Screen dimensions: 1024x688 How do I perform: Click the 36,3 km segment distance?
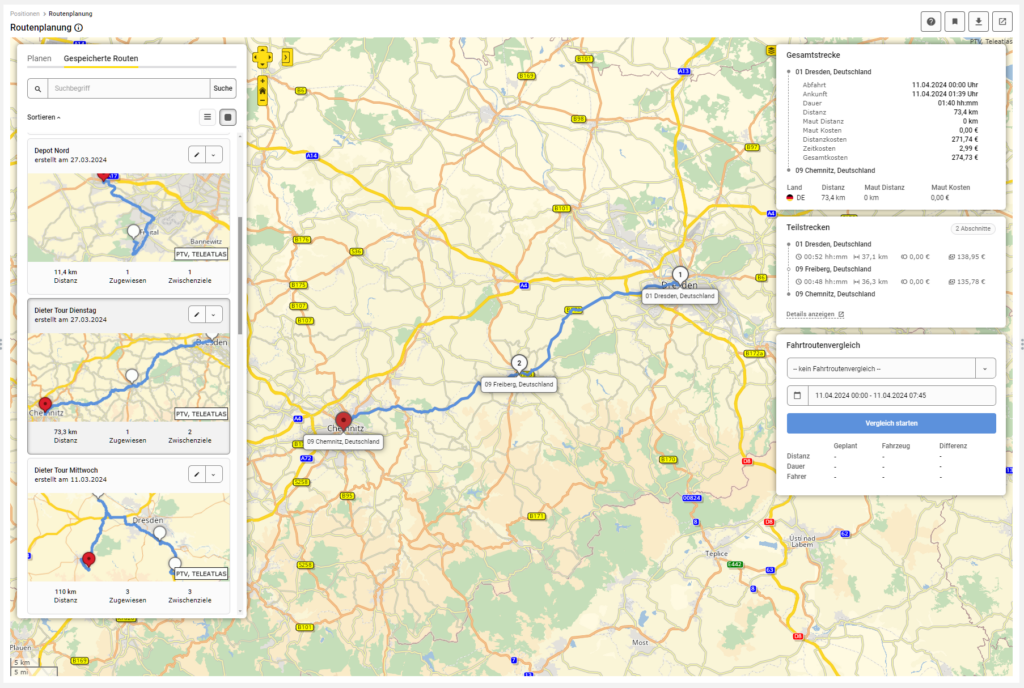(x=875, y=282)
